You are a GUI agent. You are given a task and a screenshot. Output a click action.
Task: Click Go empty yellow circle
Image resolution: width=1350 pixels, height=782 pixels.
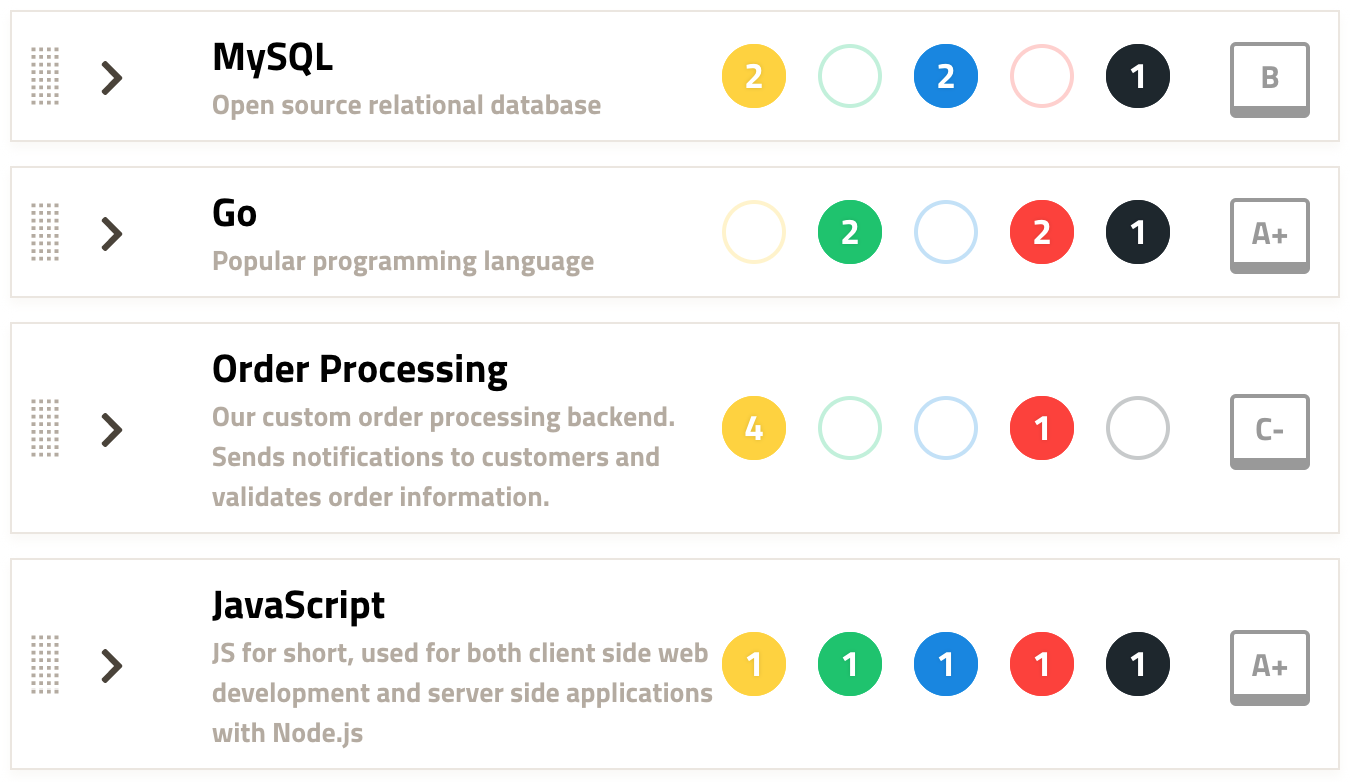pyautogui.click(x=754, y=232)
